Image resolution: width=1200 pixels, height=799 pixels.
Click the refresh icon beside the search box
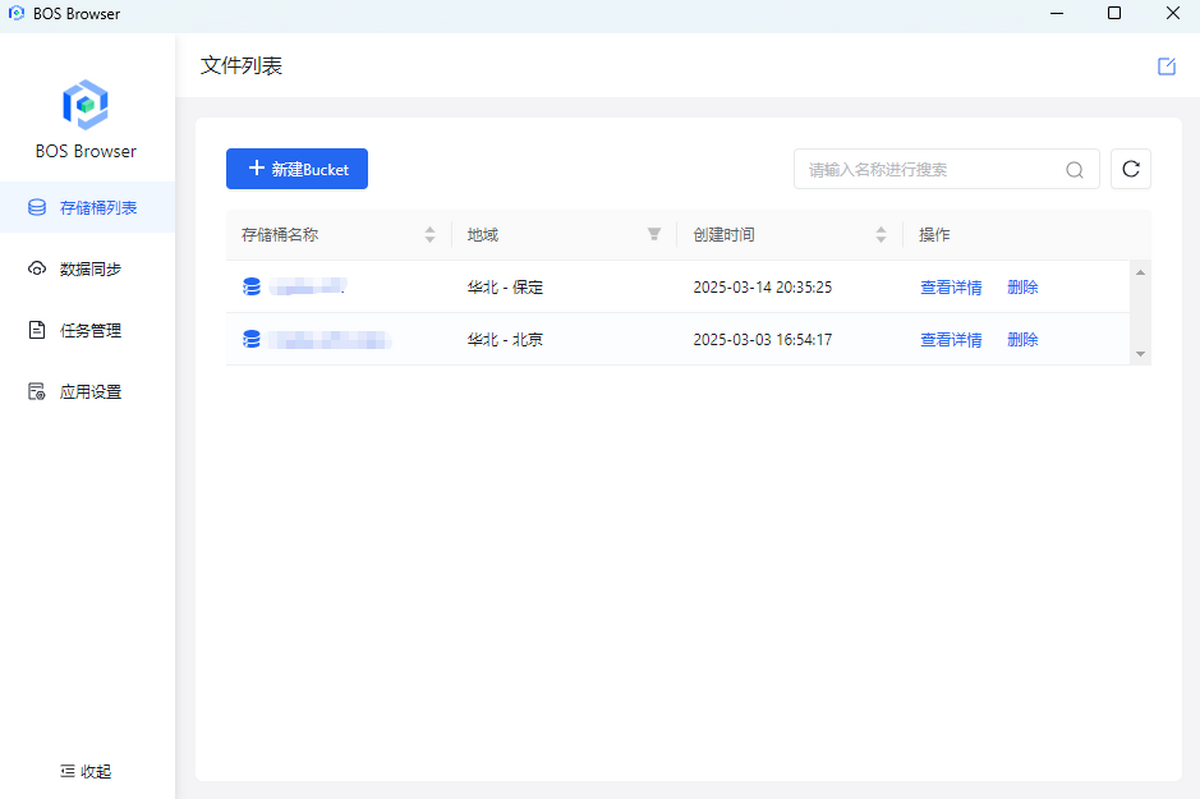point(1131,169)
